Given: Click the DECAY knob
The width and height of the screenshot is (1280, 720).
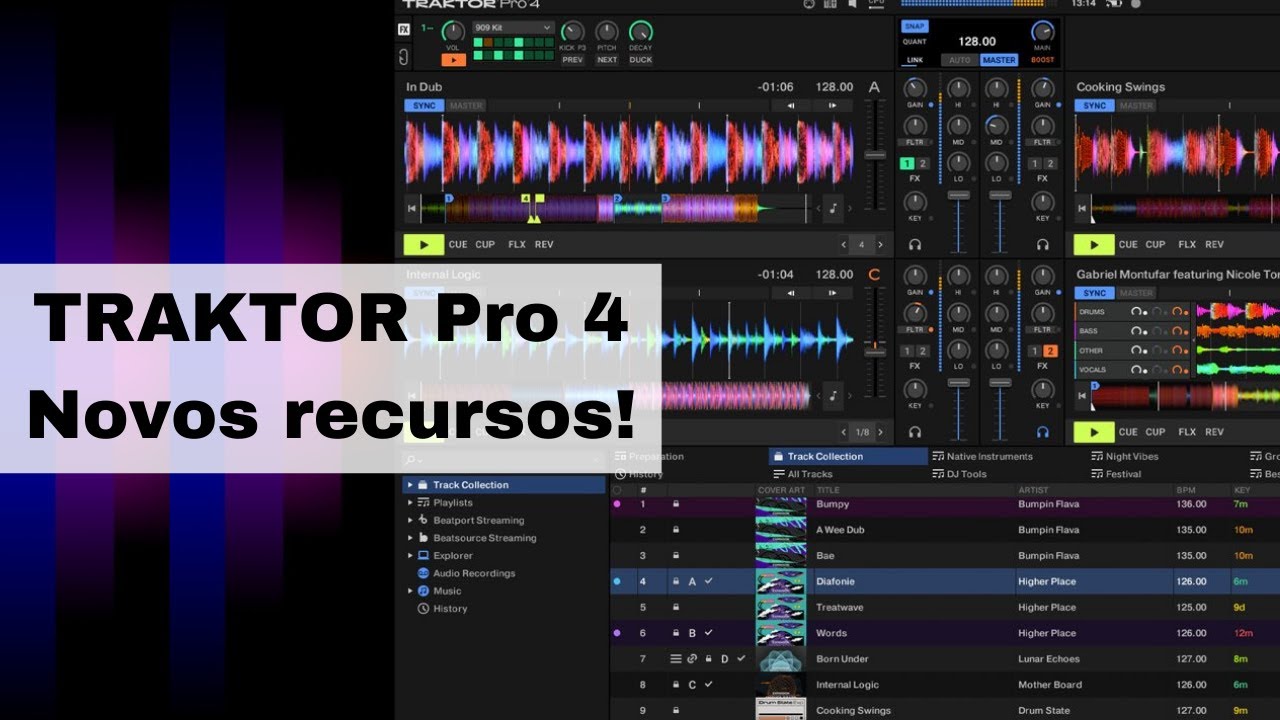Looking at the screenshot, I should pyautogui.click(x=641, y=32).
